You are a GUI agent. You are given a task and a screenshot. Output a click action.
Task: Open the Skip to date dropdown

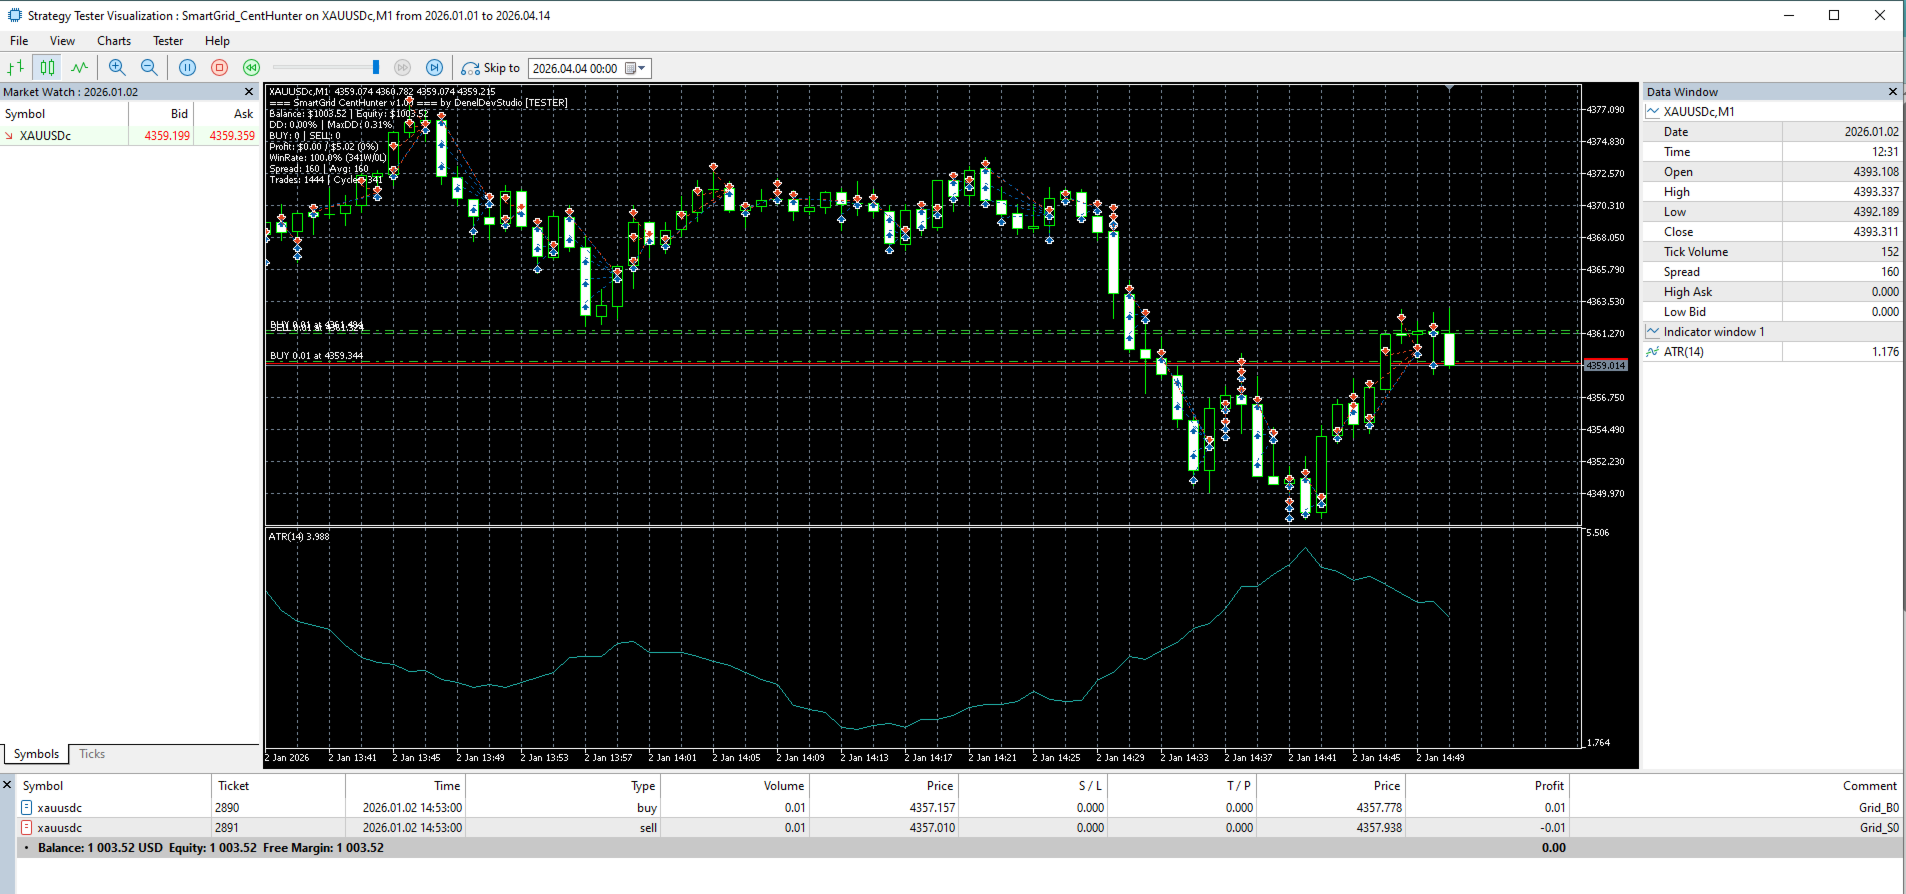(x=642, y=68)
